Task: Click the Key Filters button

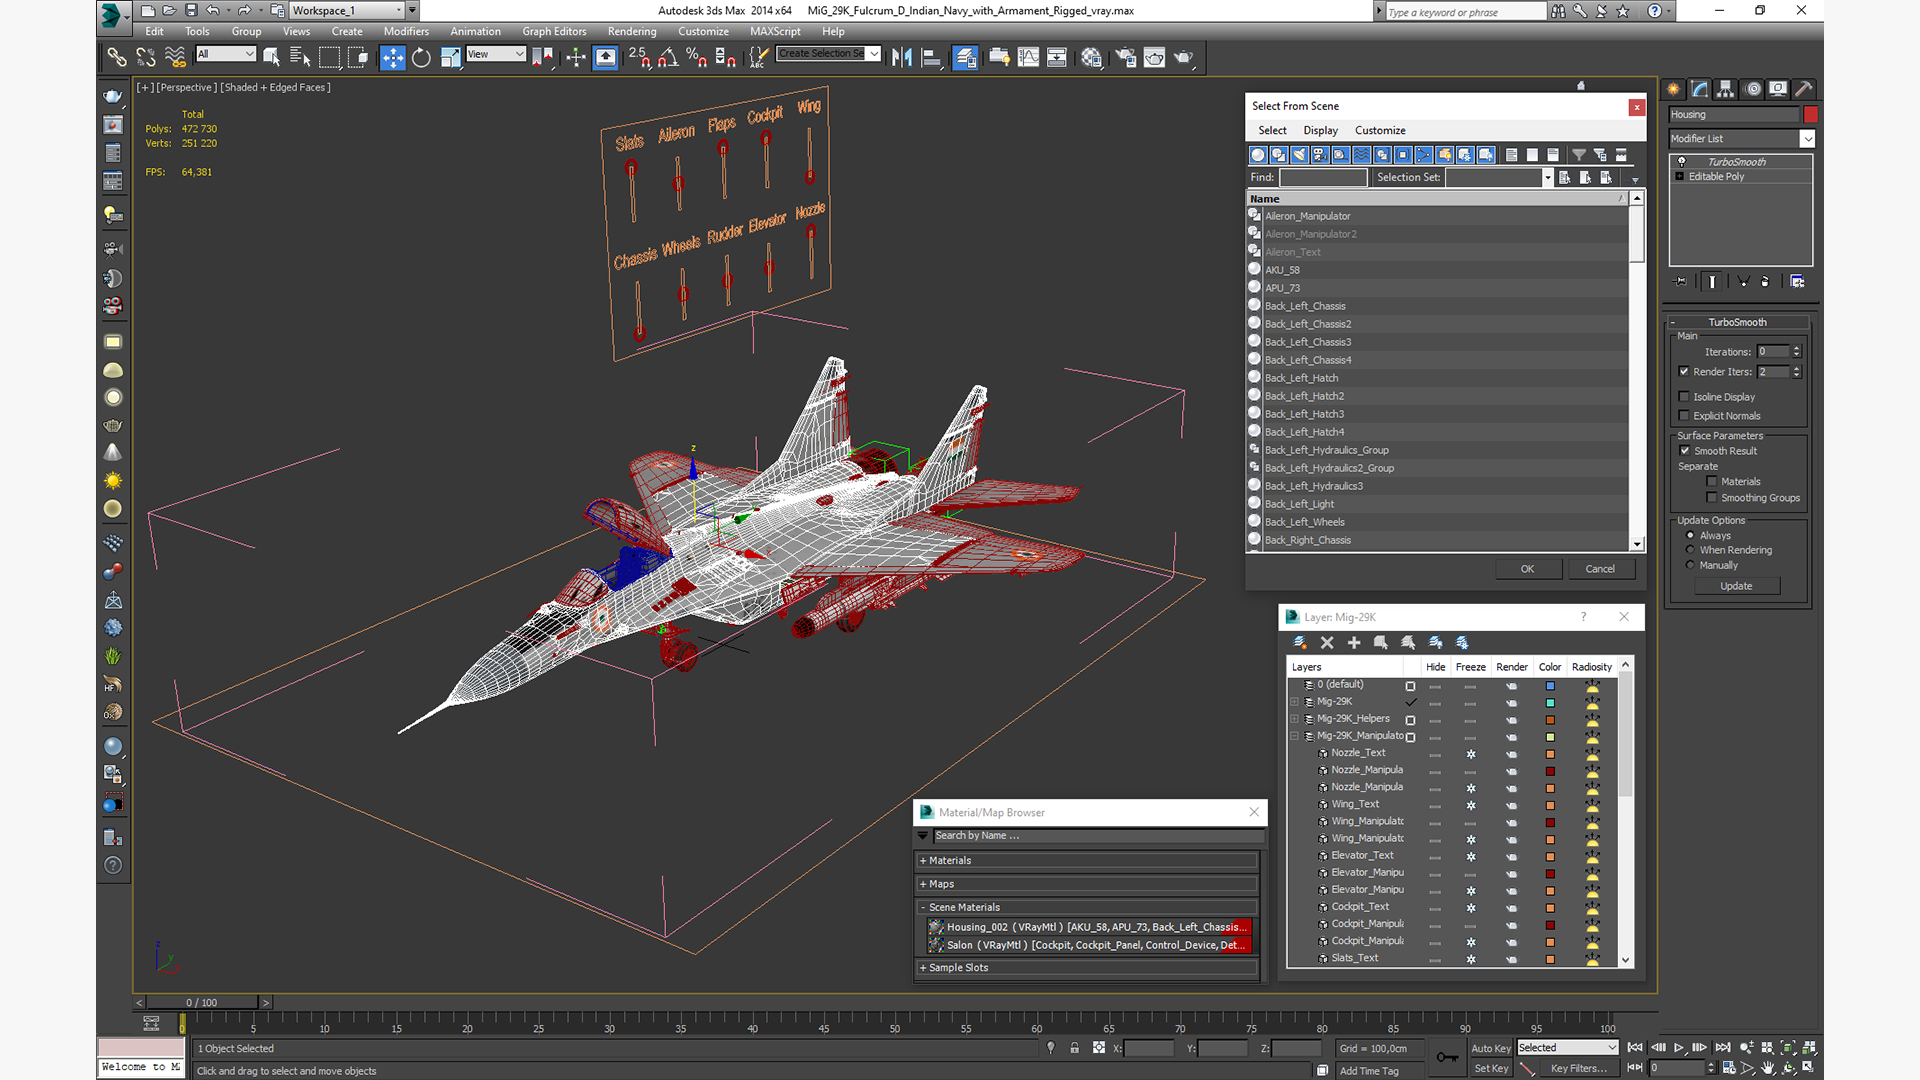Action: pyautogui.click(x=1578, y=1069)
